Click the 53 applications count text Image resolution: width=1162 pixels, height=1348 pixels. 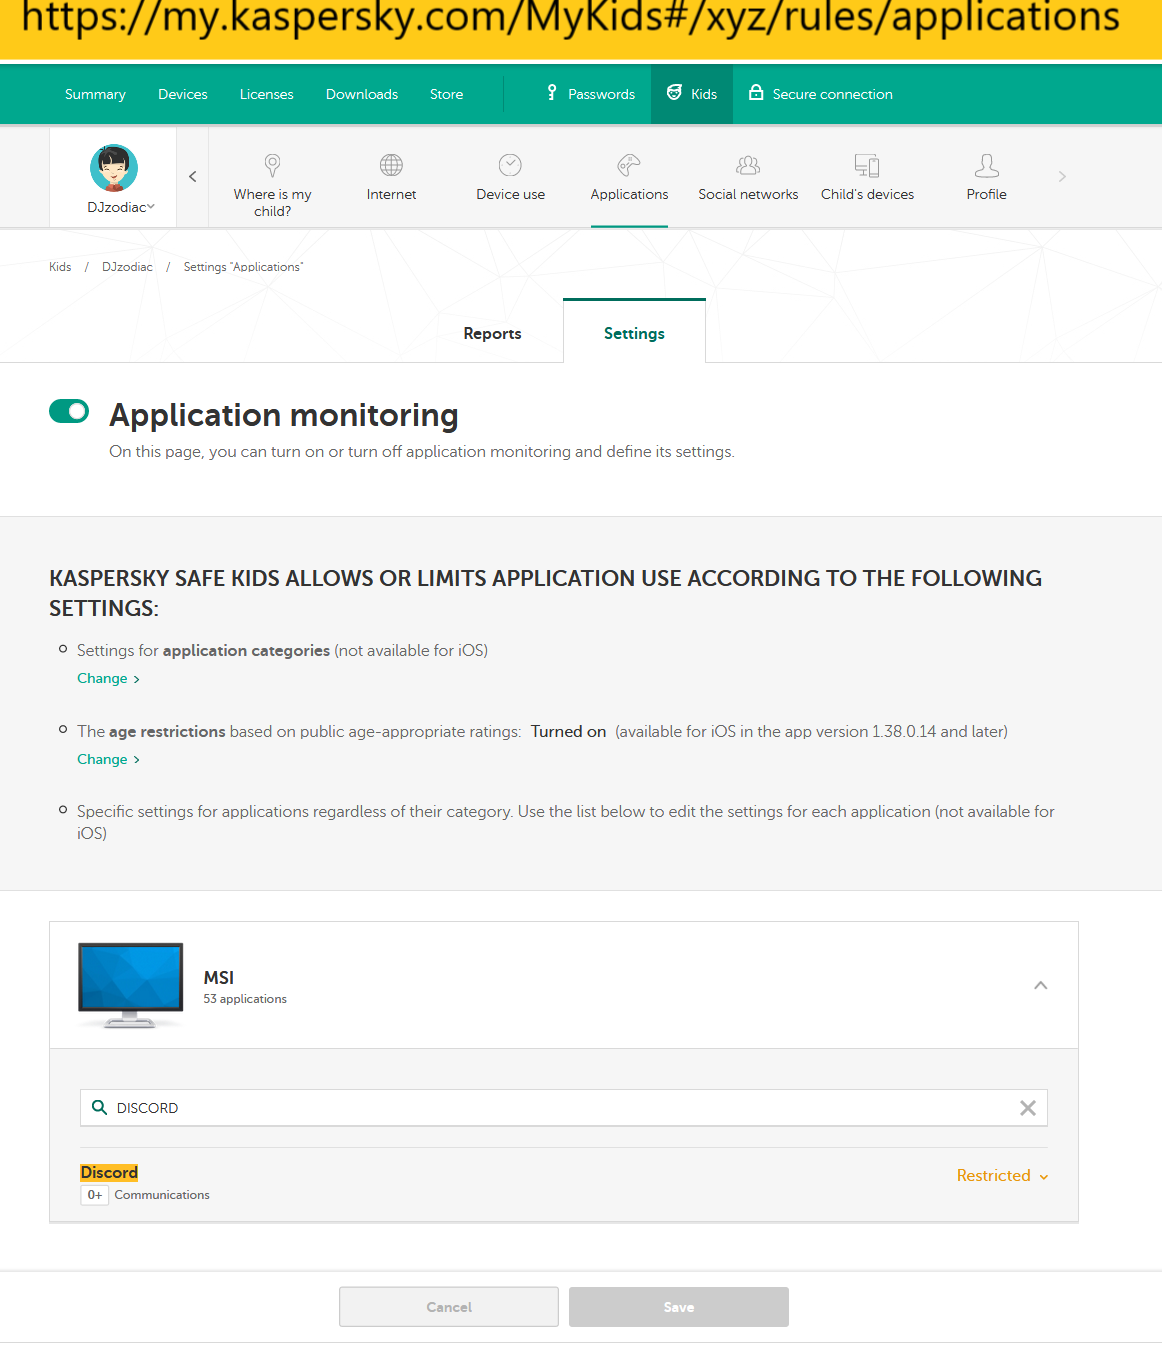coord(245,999)
